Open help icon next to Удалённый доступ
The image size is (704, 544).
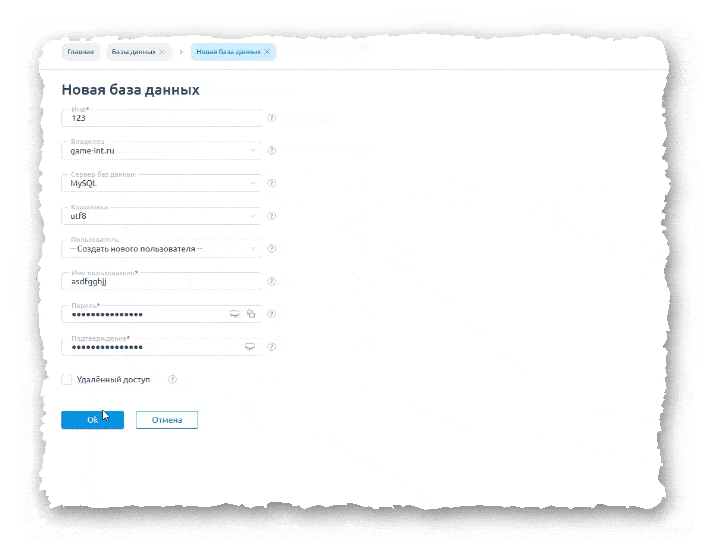point(172,379)
